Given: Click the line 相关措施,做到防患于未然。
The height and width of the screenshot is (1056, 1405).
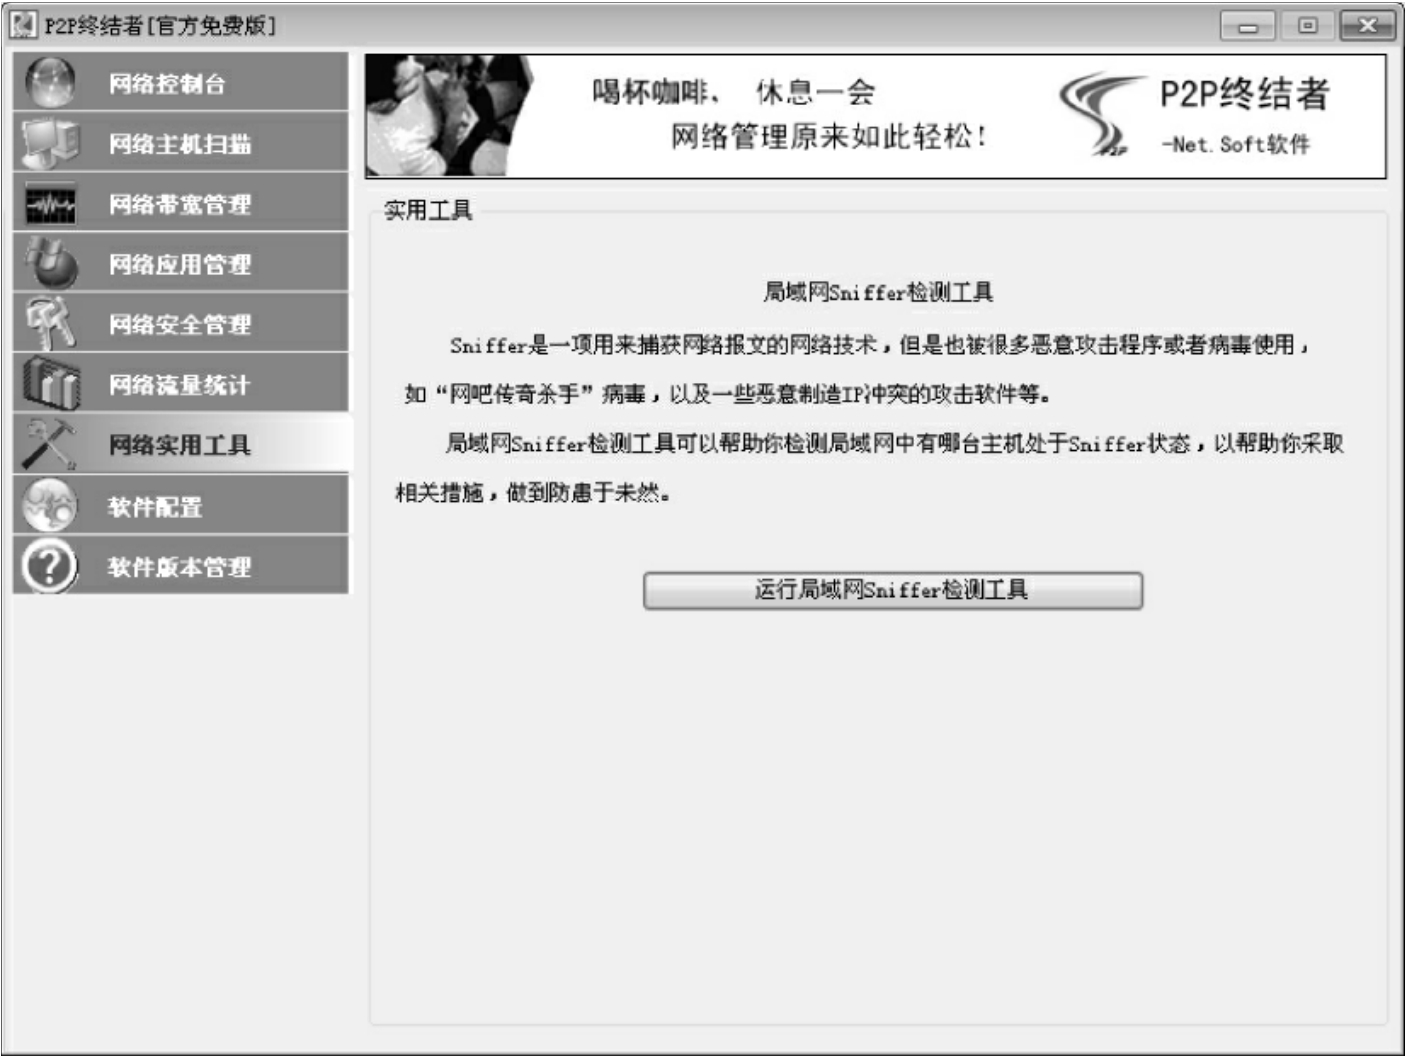Looking at the screenshot, I should pyautogui.click(x=532, y=493).
